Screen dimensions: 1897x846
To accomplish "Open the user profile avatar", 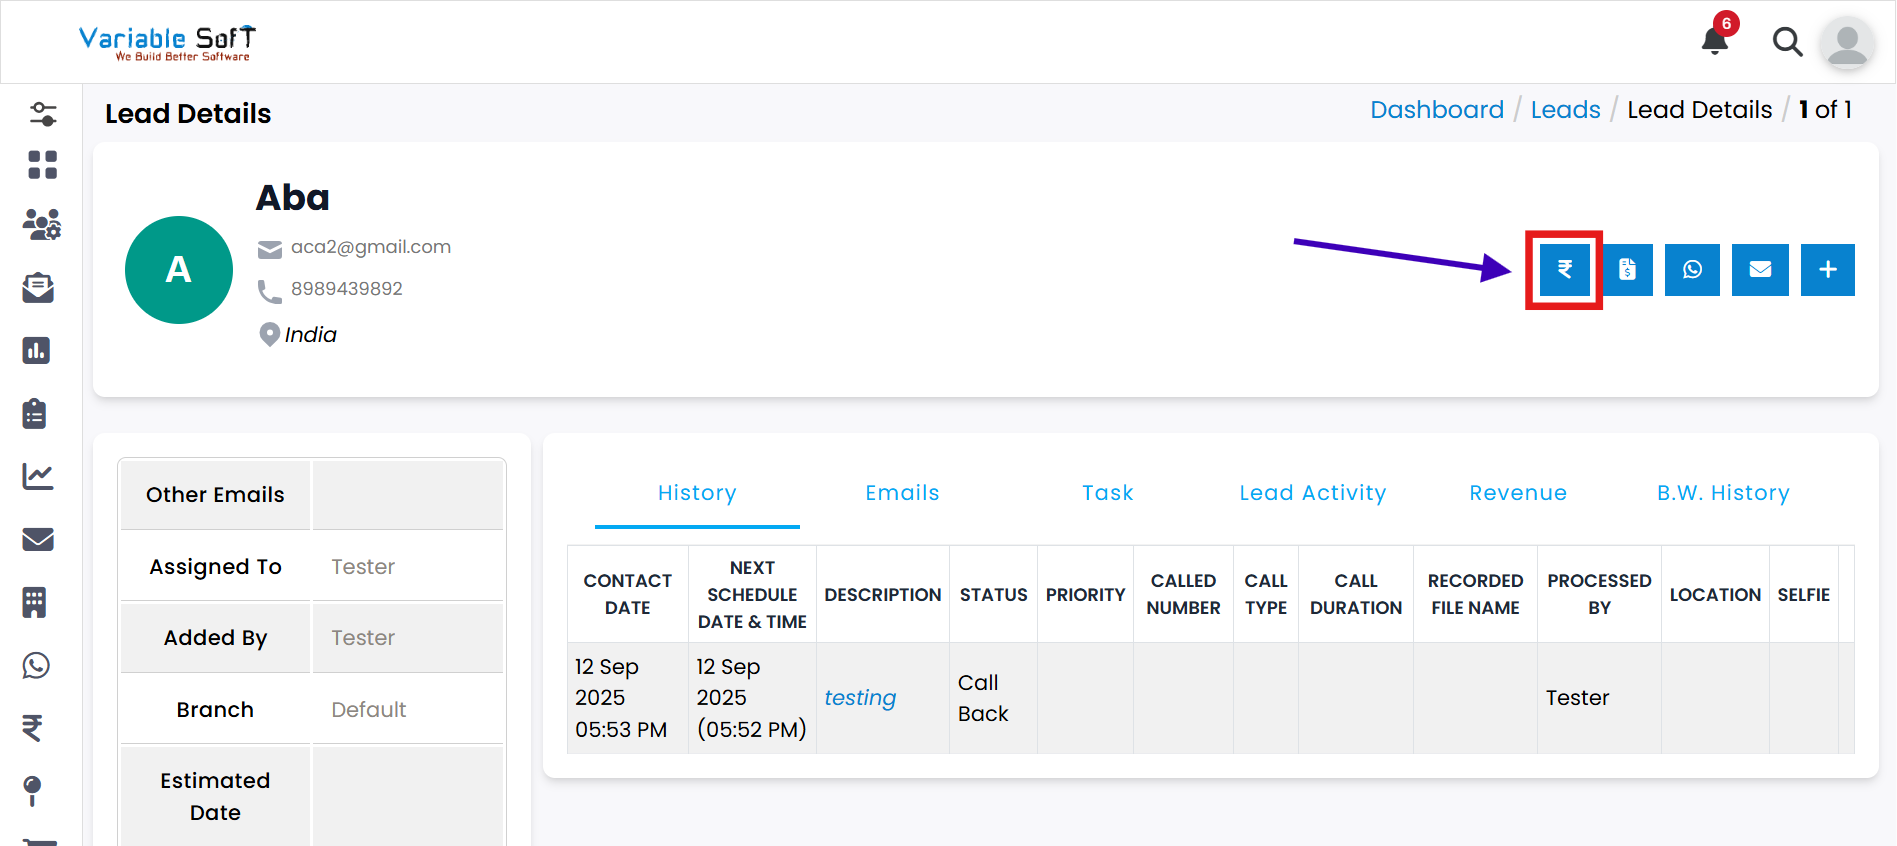I will tap(1846, 43).
